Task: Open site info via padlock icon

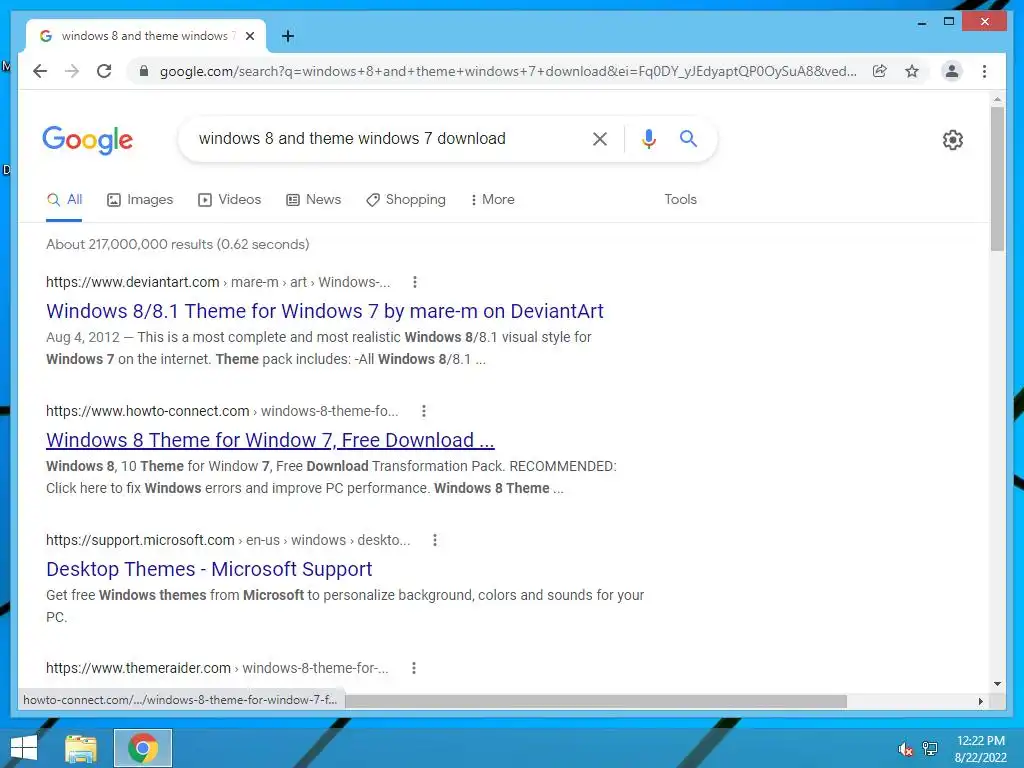Action: tap(144, 71)
